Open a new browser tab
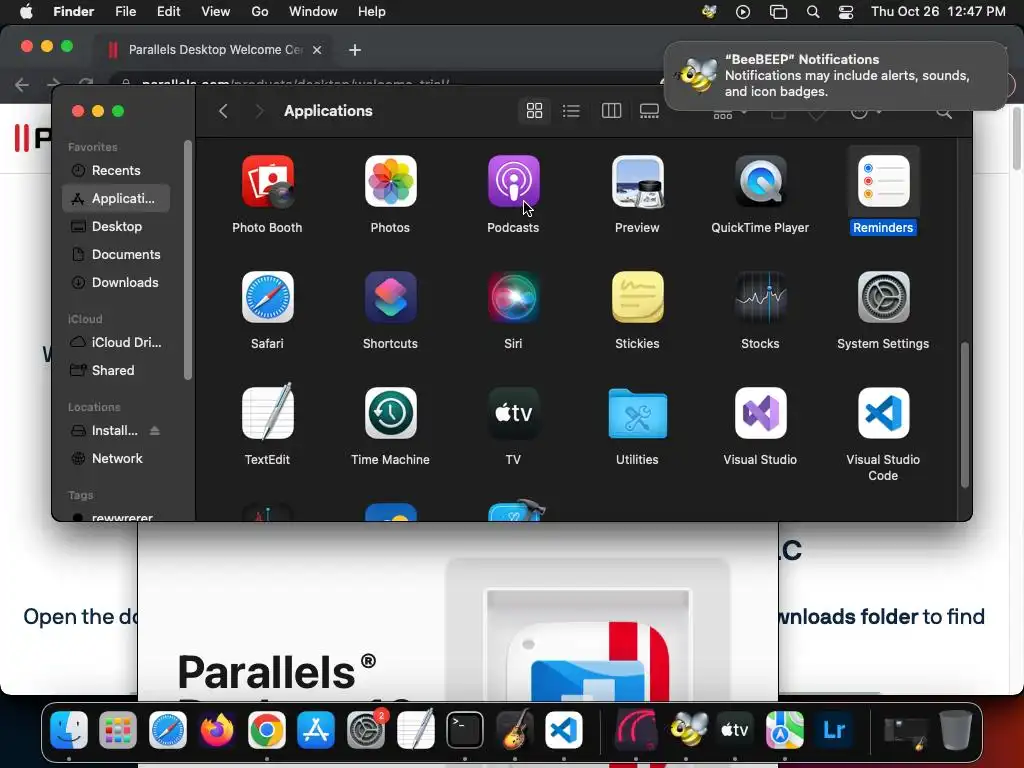This screenshot has width=1024, height=768. click(x=355, y=50)
